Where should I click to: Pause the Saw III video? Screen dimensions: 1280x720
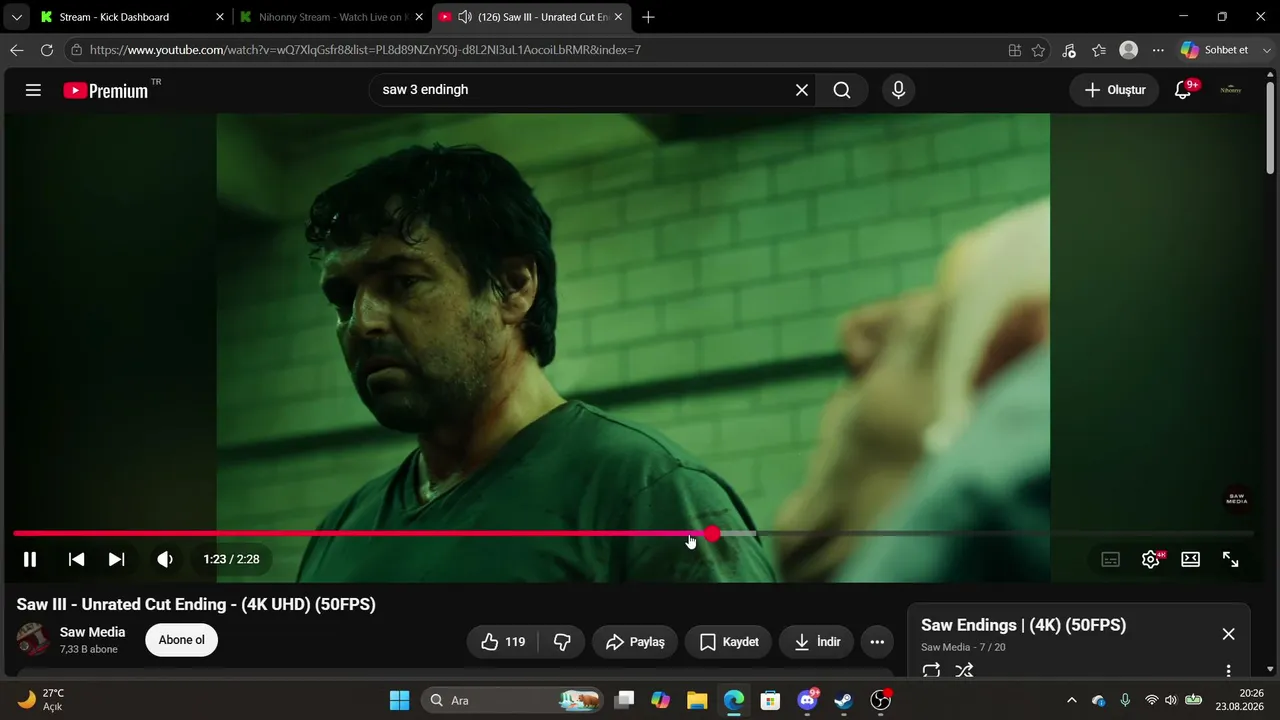[30, 559]
